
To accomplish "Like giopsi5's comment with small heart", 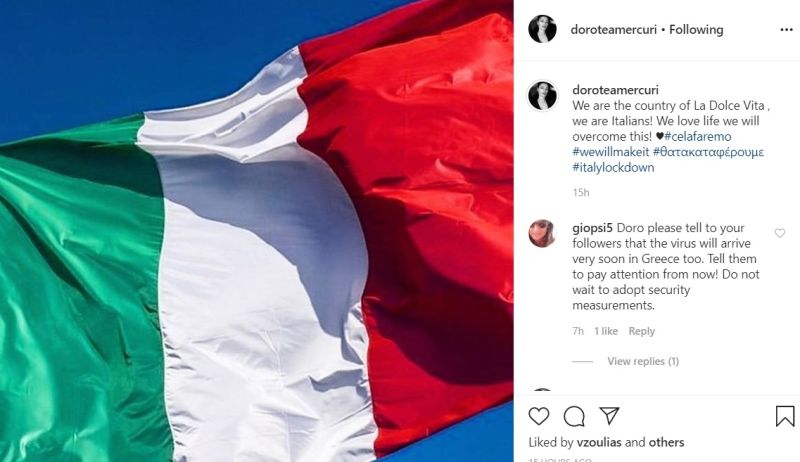I will tap(780, 233).
